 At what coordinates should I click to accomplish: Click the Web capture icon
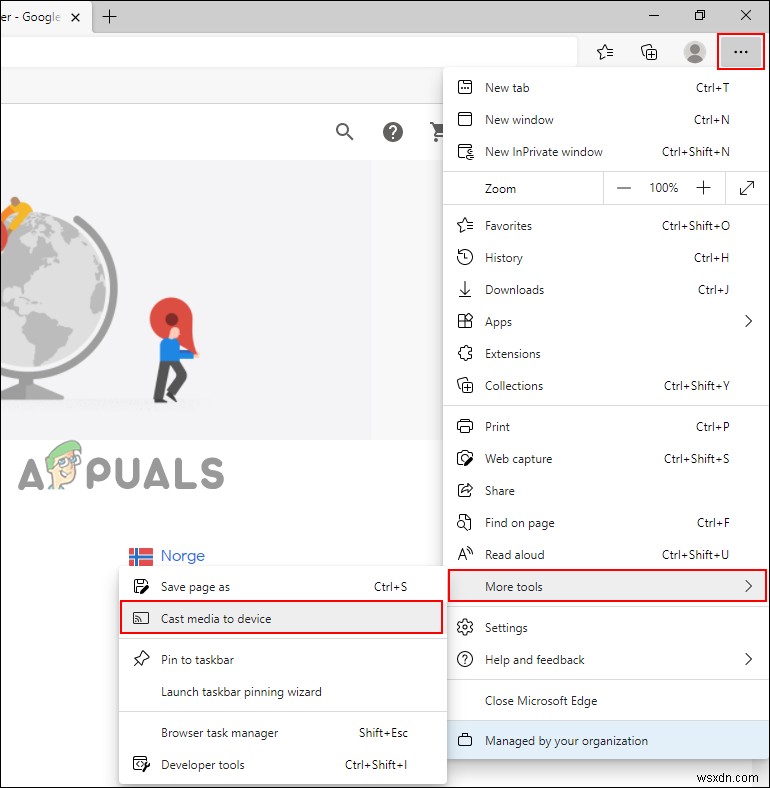(x=465, y=458)
